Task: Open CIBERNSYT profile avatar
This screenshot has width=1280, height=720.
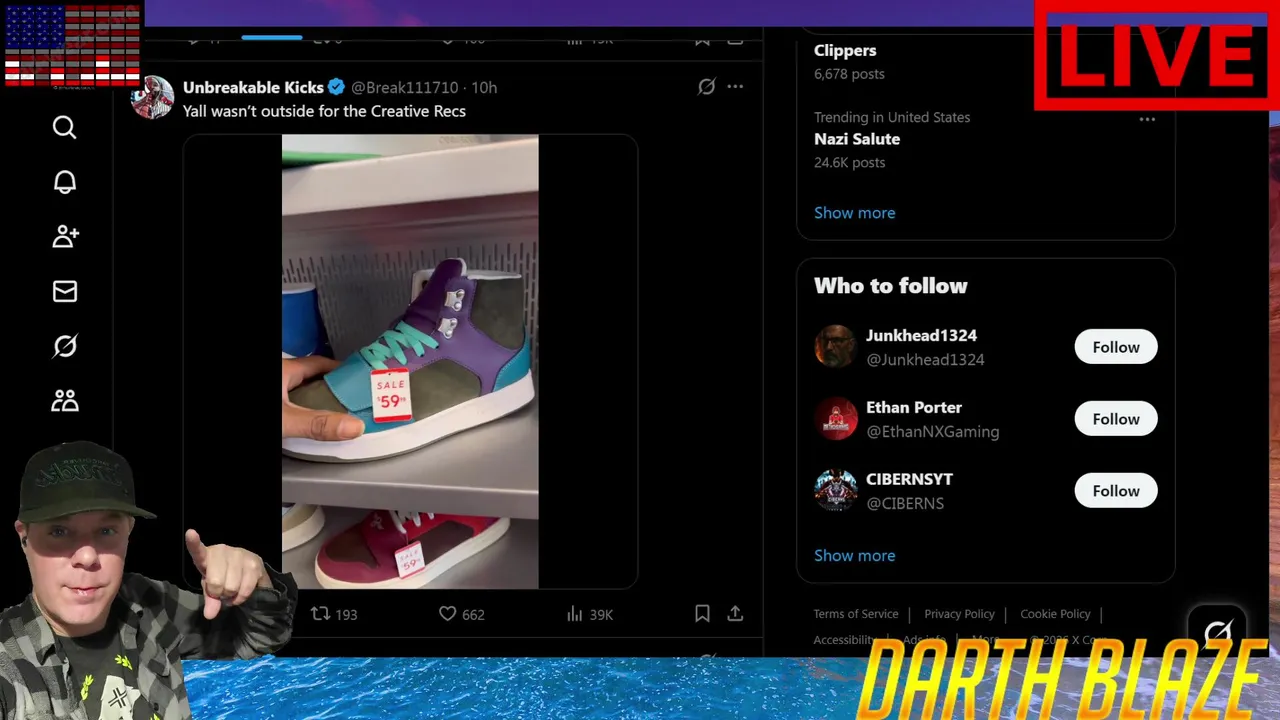Action: point(835,491)
